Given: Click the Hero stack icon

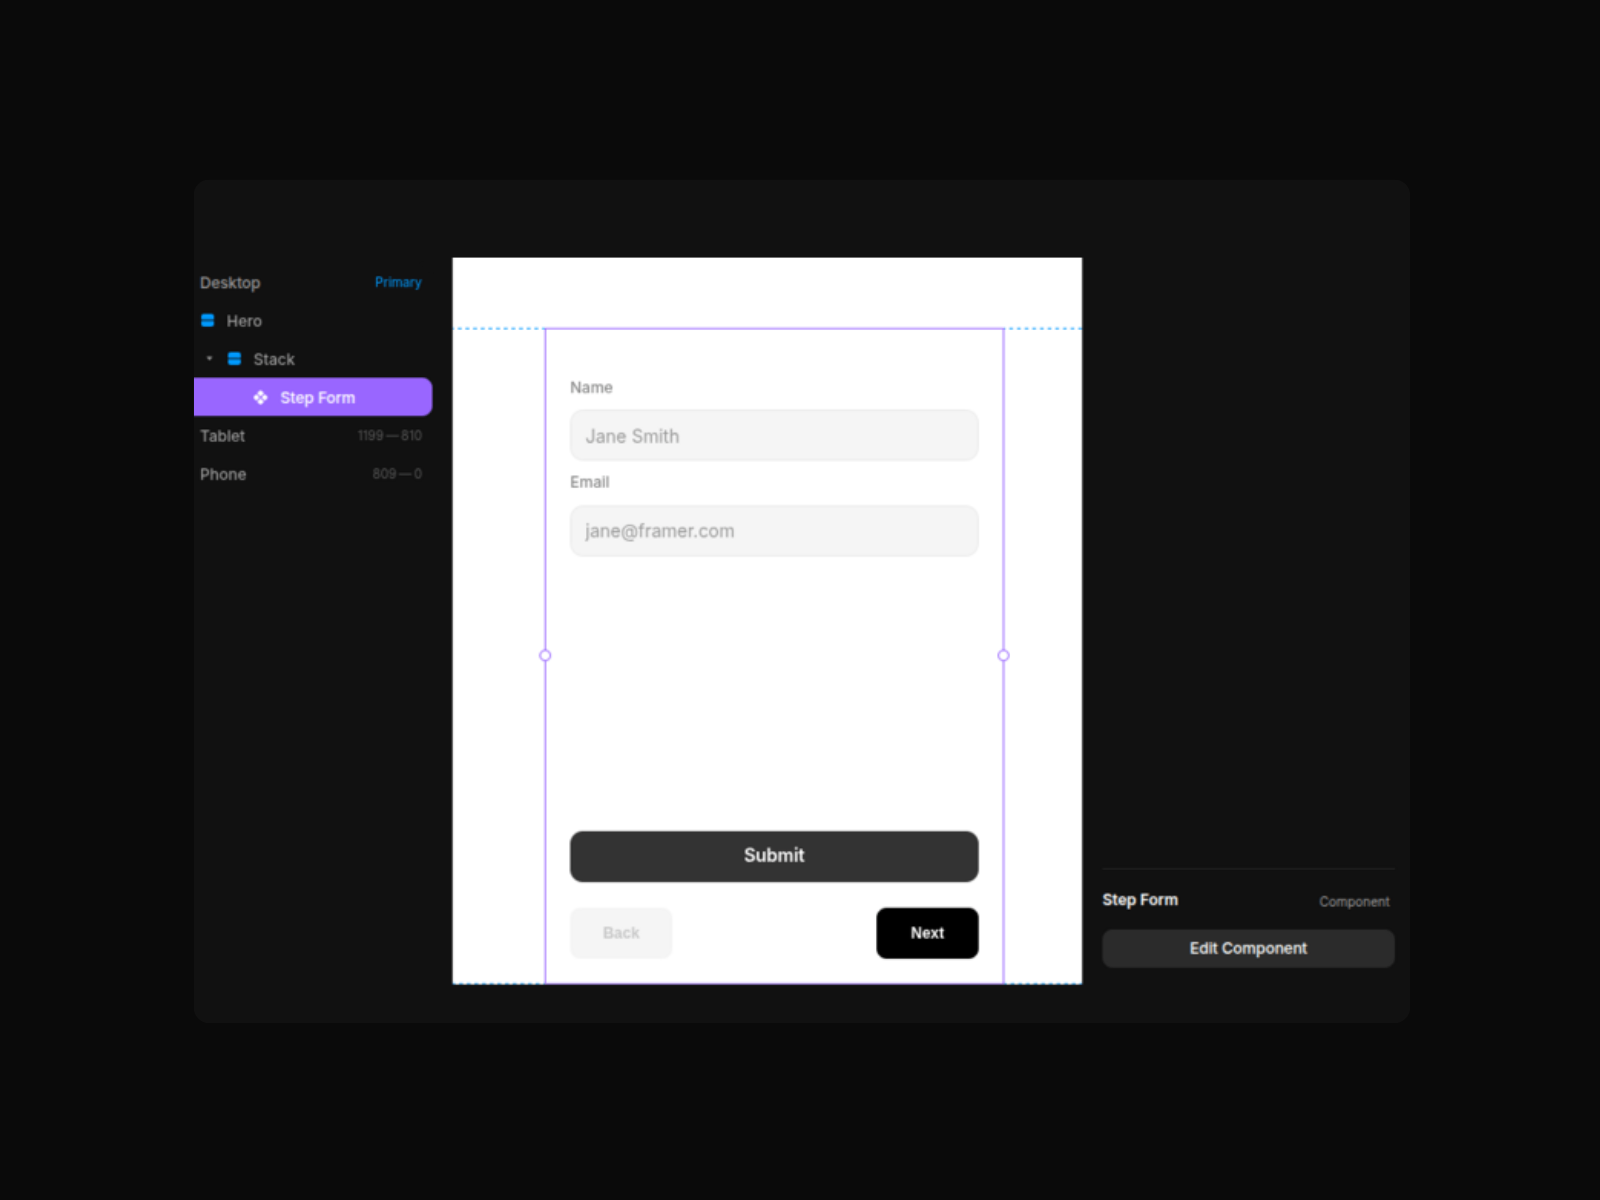Looking at the screenshot, I should point(208,321).
